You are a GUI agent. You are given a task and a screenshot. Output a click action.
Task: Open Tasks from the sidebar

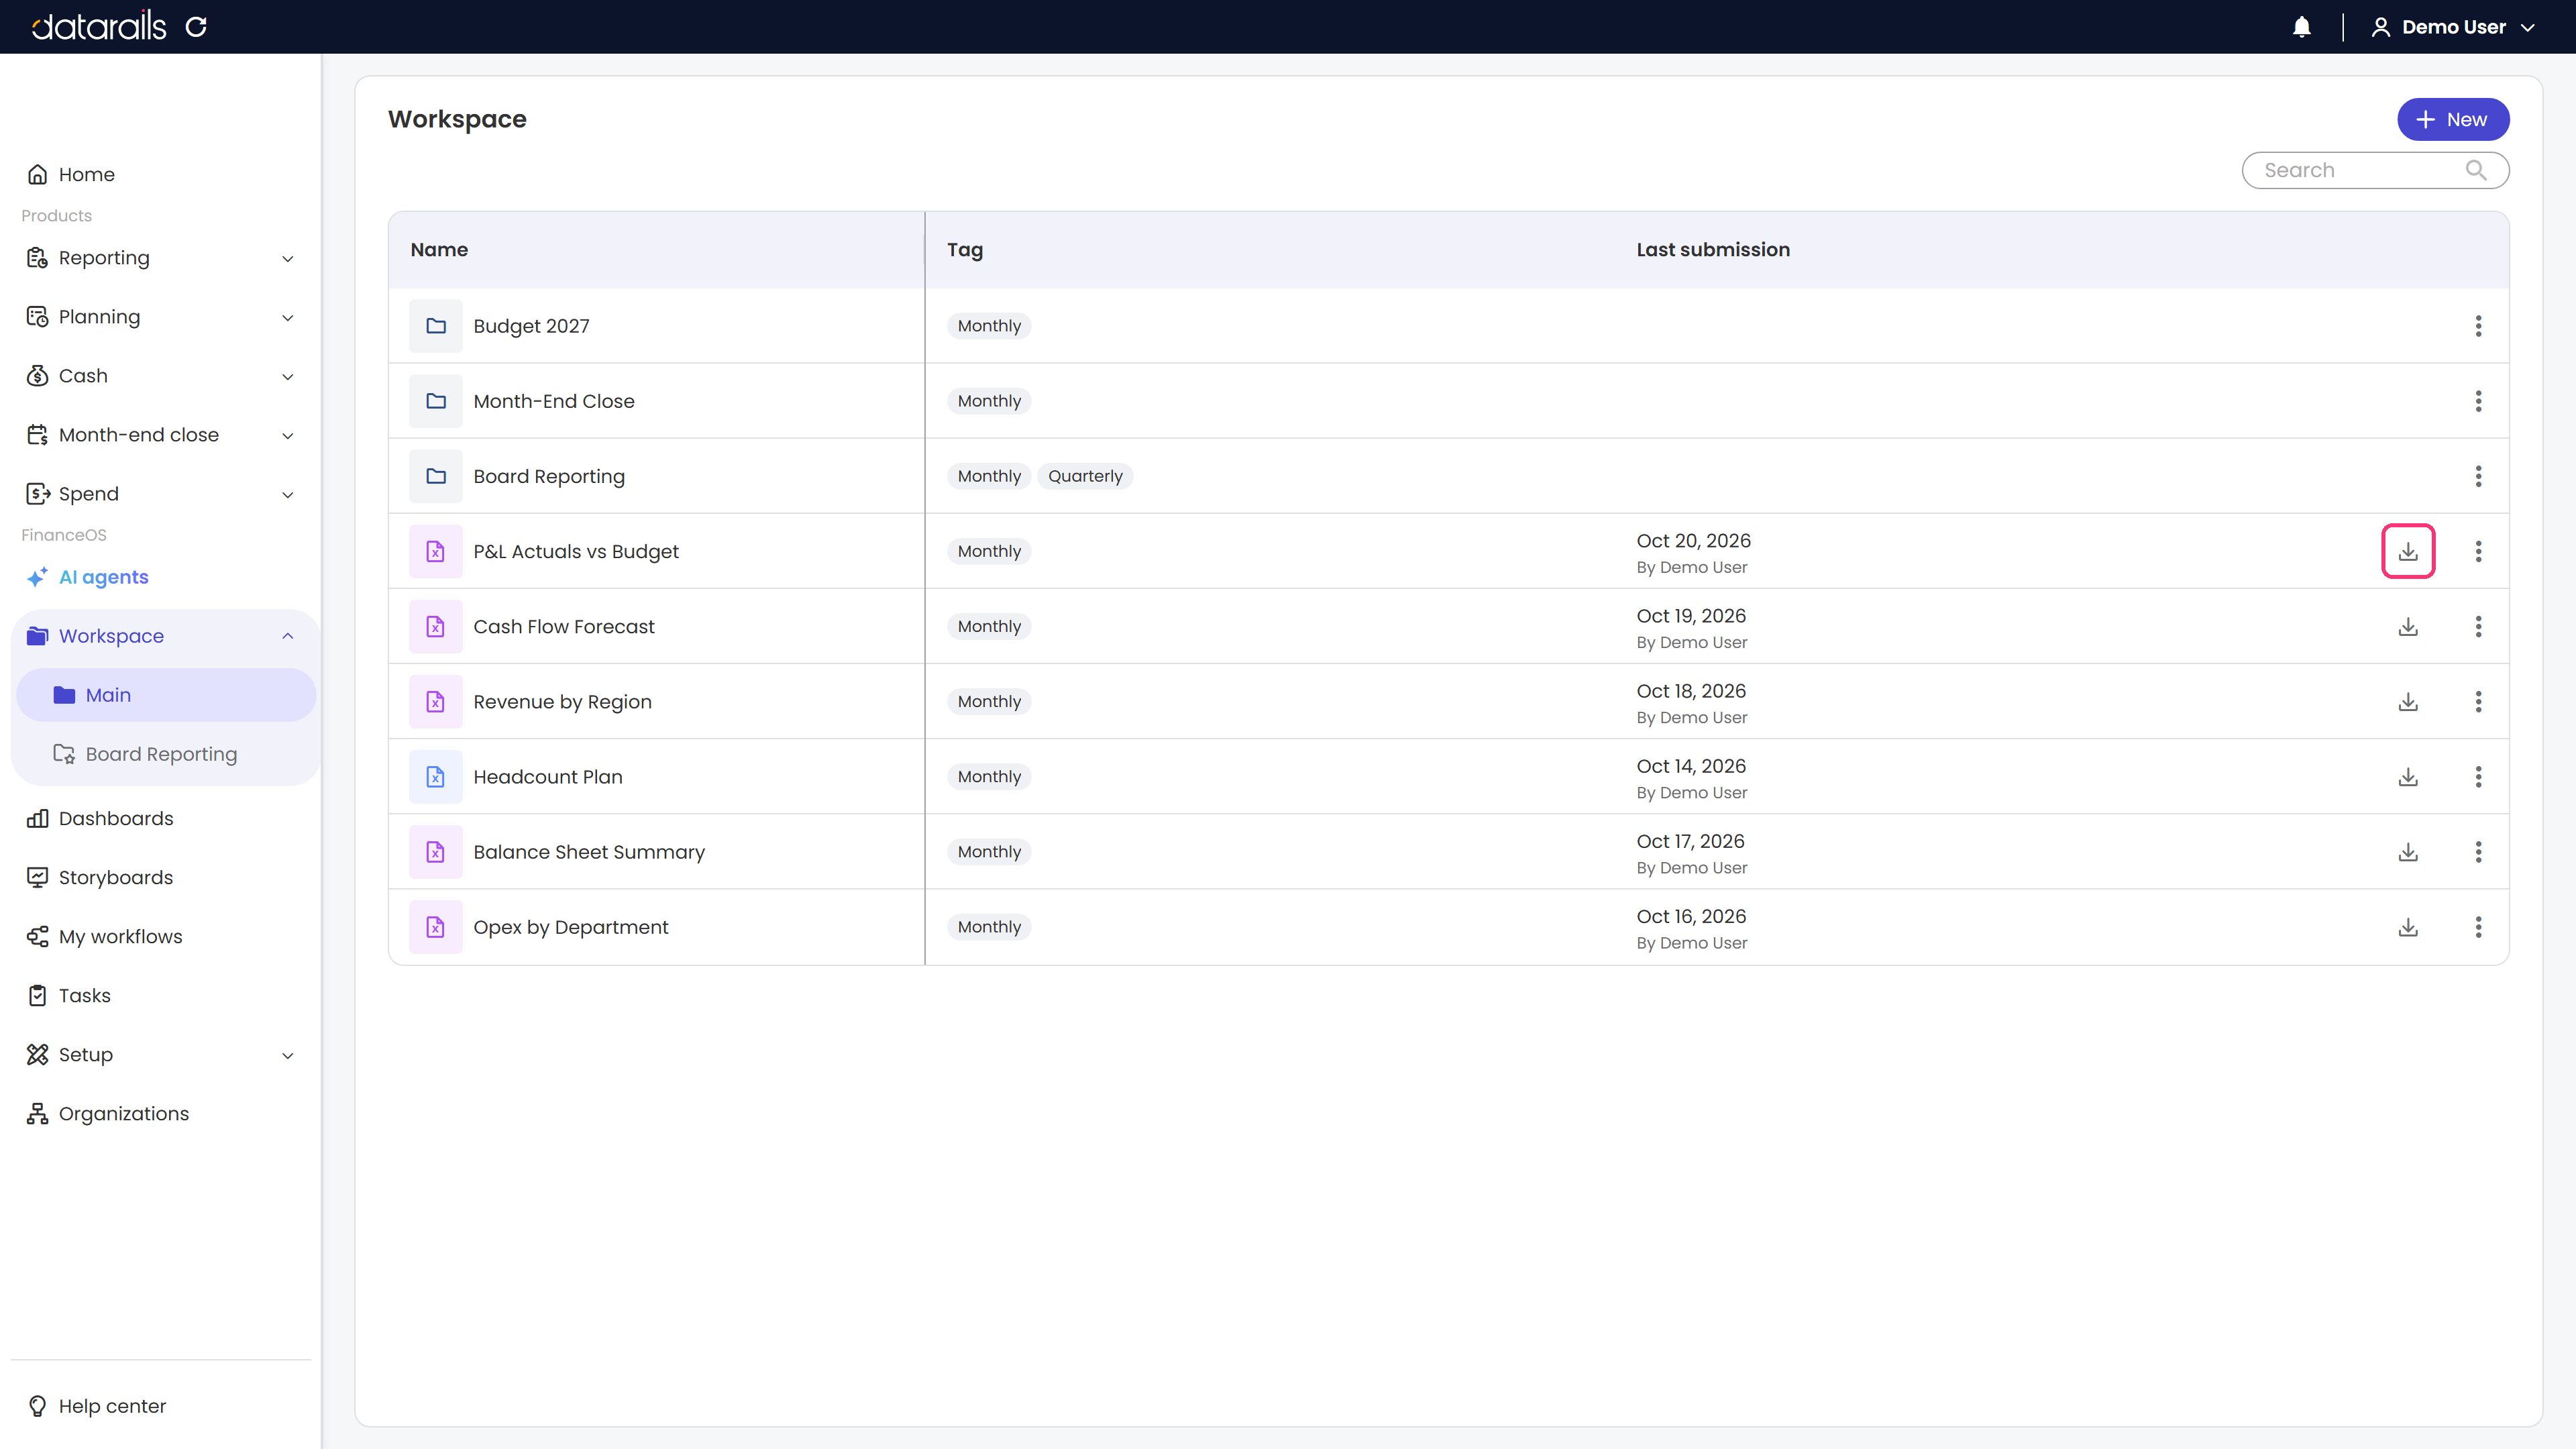(68, 995)
